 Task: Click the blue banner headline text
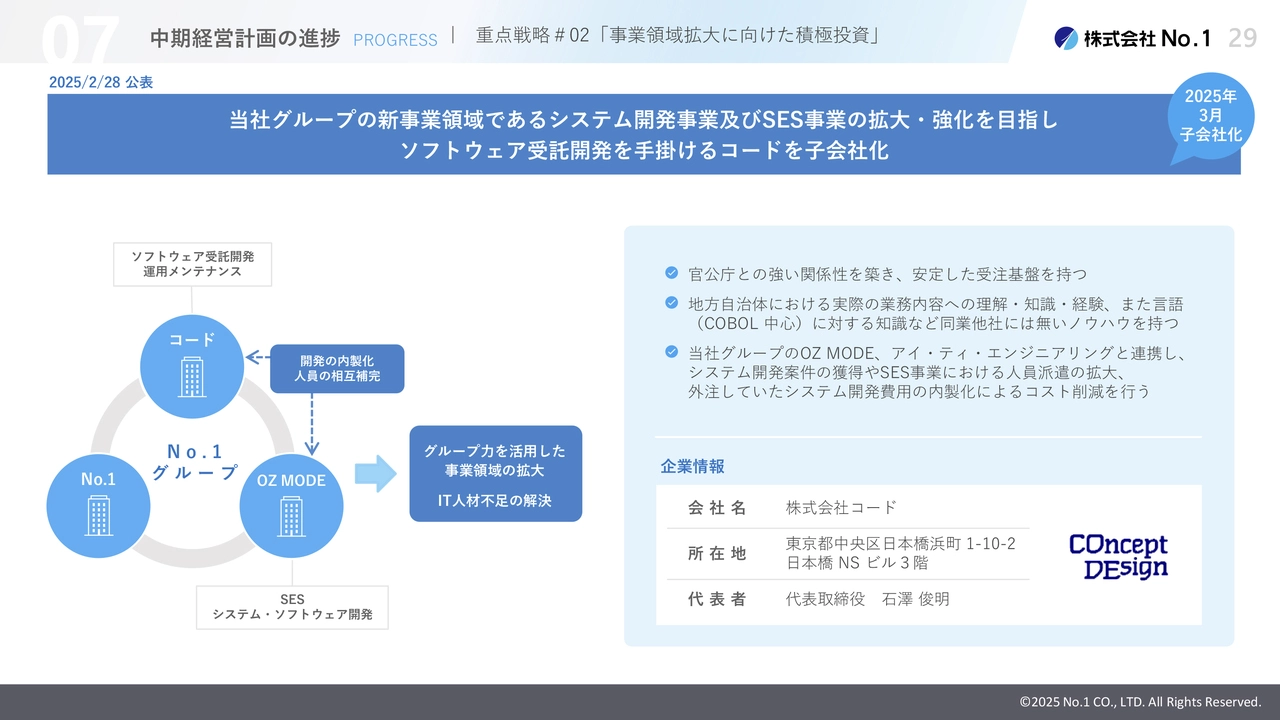[x=644, y=135]
